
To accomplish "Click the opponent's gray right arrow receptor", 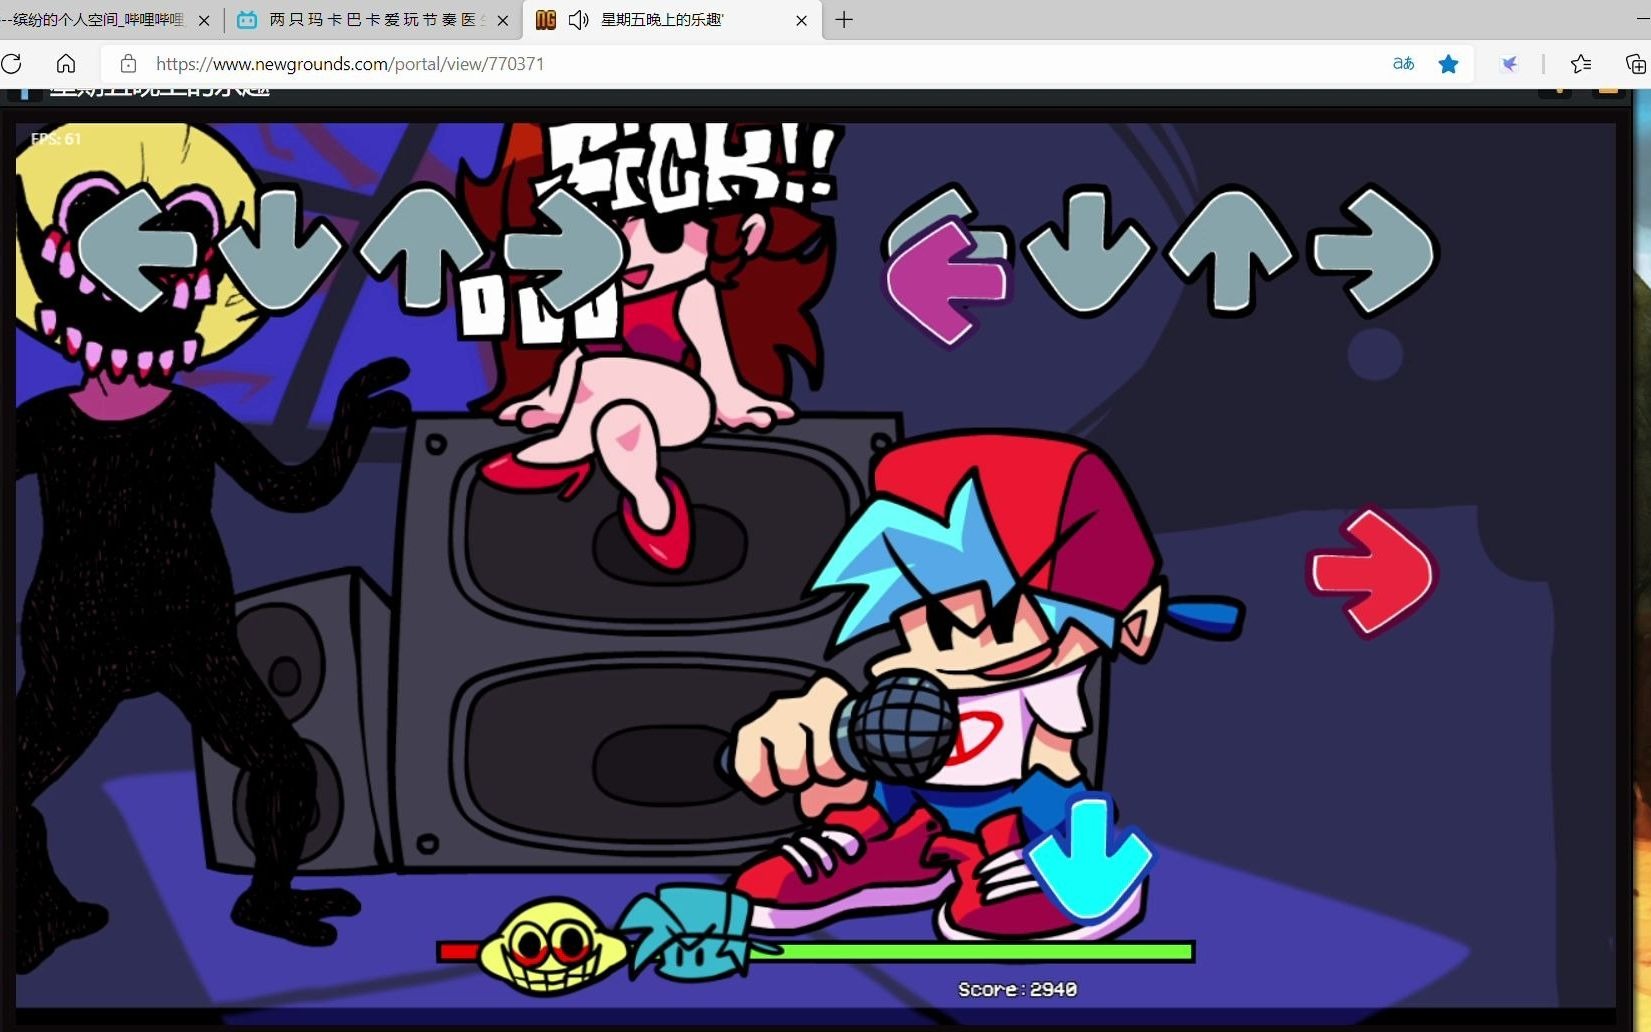I will [x=565, y=249].
